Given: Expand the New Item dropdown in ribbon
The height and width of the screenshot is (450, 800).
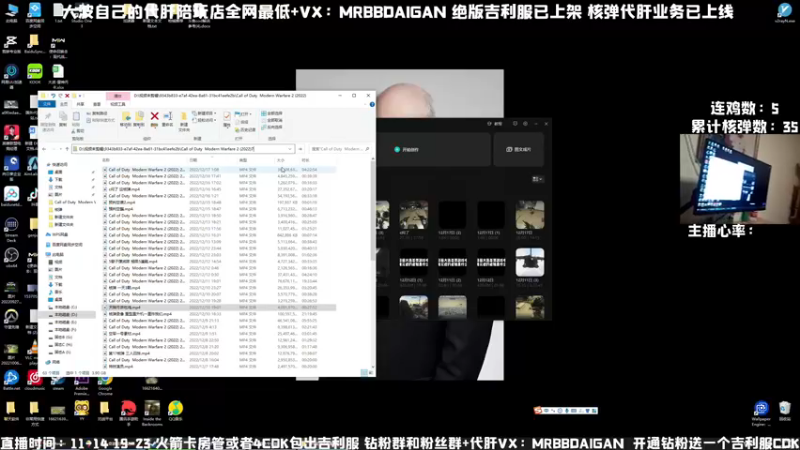Looking at the screenshot, I should point(205,113).
